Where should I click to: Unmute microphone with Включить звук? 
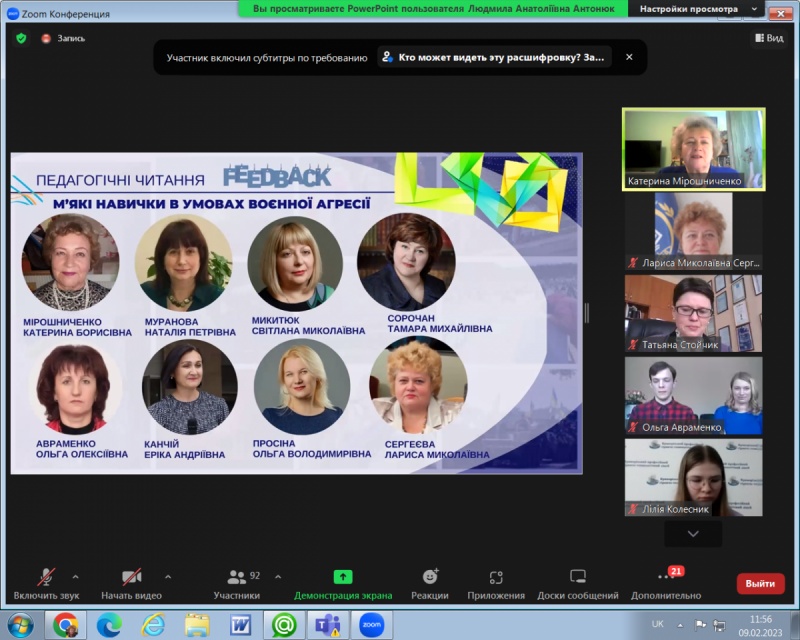(46, 577)
